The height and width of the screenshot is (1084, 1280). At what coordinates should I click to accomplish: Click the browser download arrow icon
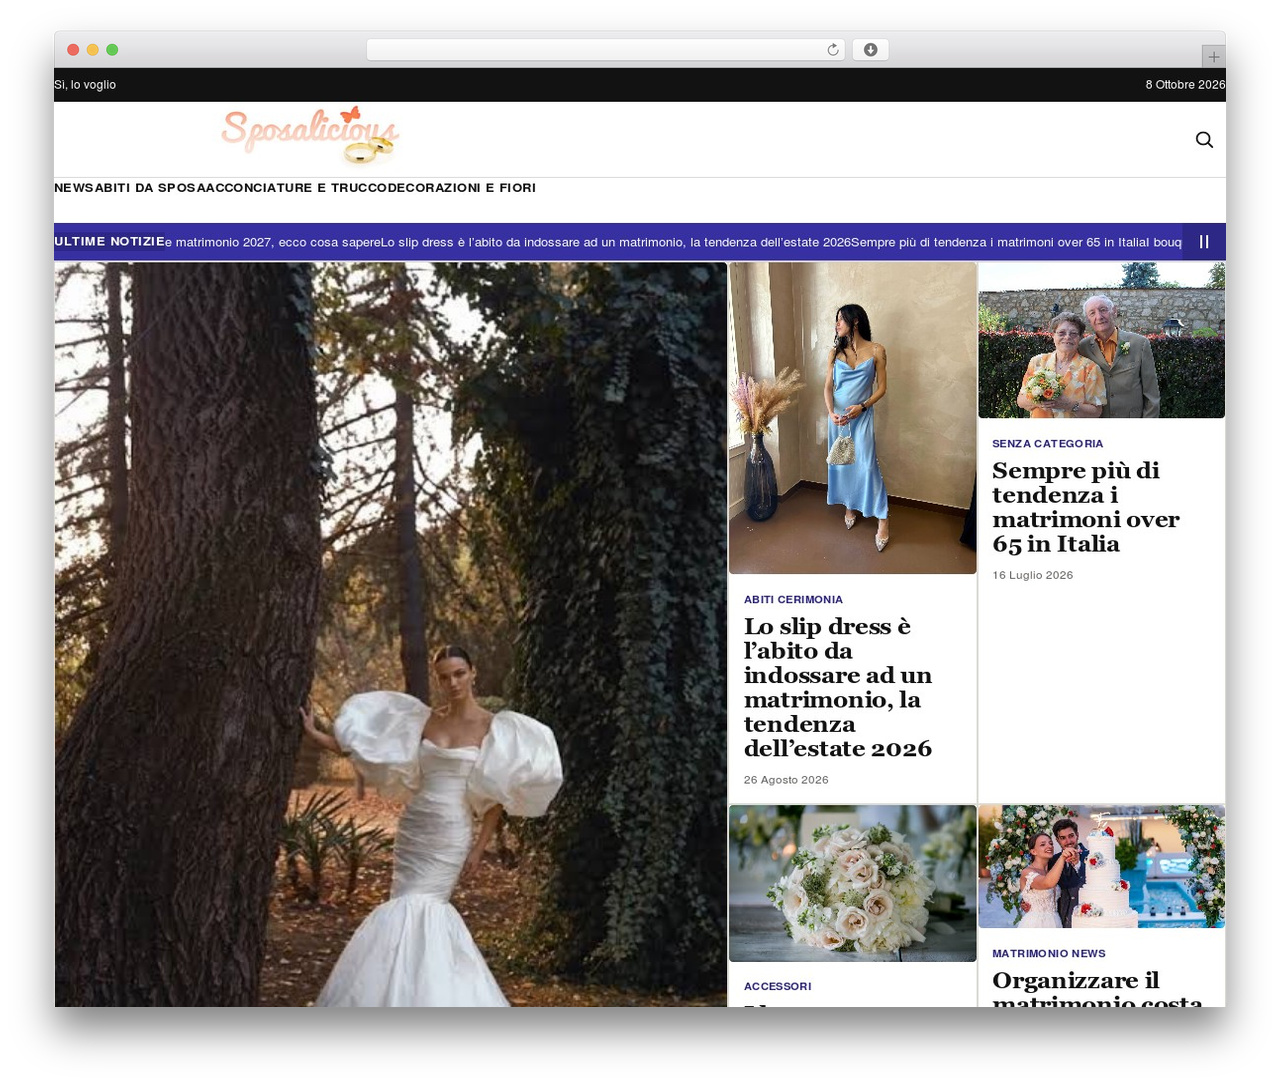tap(870, 50)
